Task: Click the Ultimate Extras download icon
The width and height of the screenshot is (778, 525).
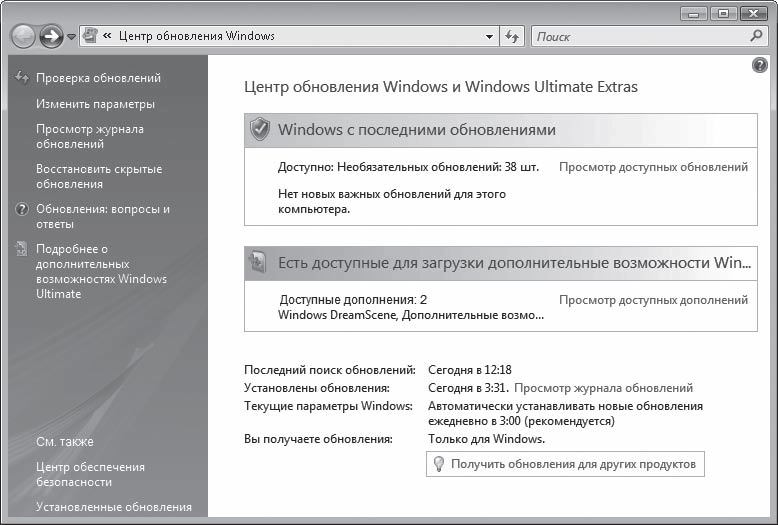Action: tap(259, 263)
